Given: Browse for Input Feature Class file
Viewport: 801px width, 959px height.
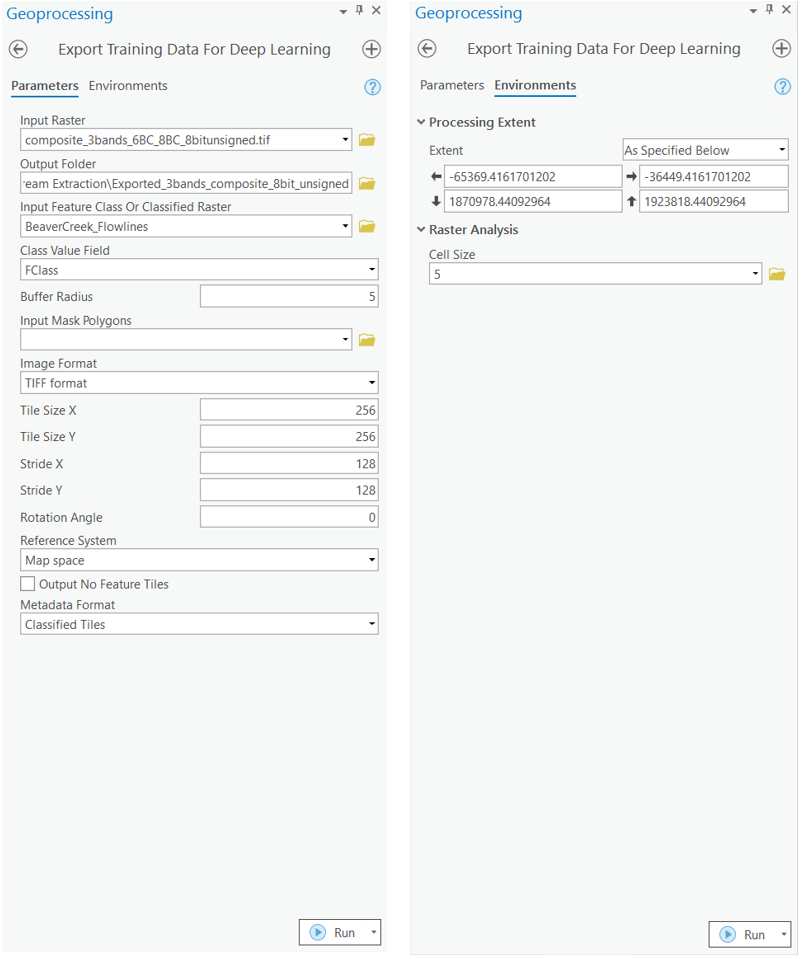Looking at the screenshot, I should [x=367, y=227].
